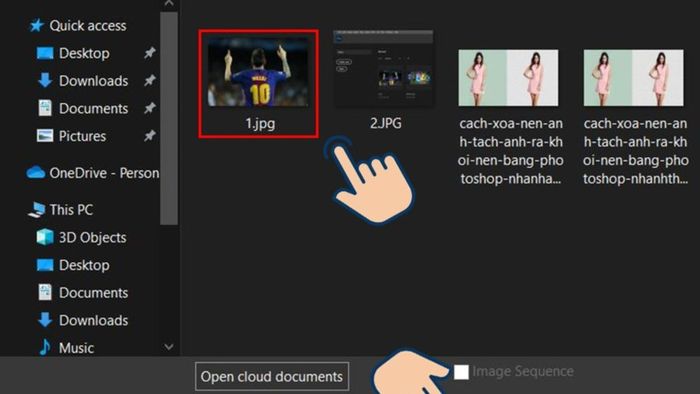Open the pinned Downloads folder icon
Screen dimensions: 700x394
tap(45, 80)
